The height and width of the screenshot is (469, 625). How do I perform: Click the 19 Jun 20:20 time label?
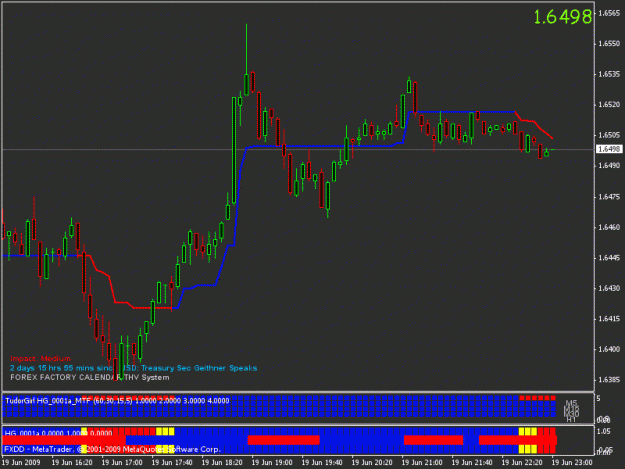tap(372, 463)
